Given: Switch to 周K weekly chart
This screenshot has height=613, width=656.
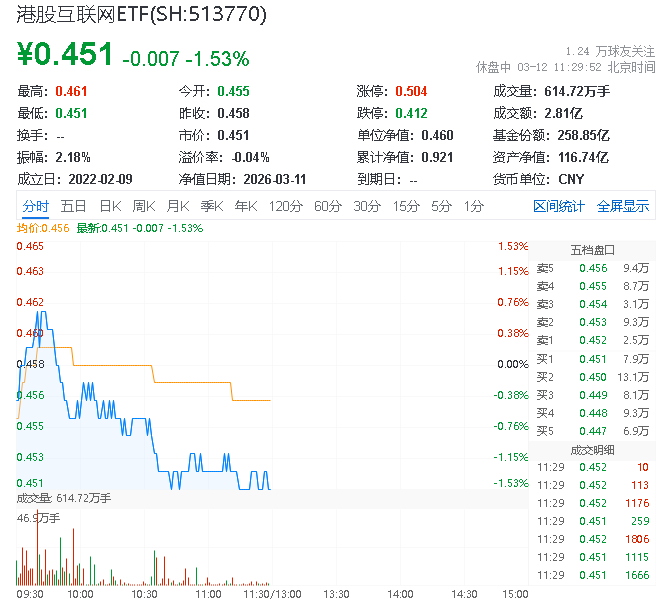Looking at the screenshot, I should tap(144, 206).
